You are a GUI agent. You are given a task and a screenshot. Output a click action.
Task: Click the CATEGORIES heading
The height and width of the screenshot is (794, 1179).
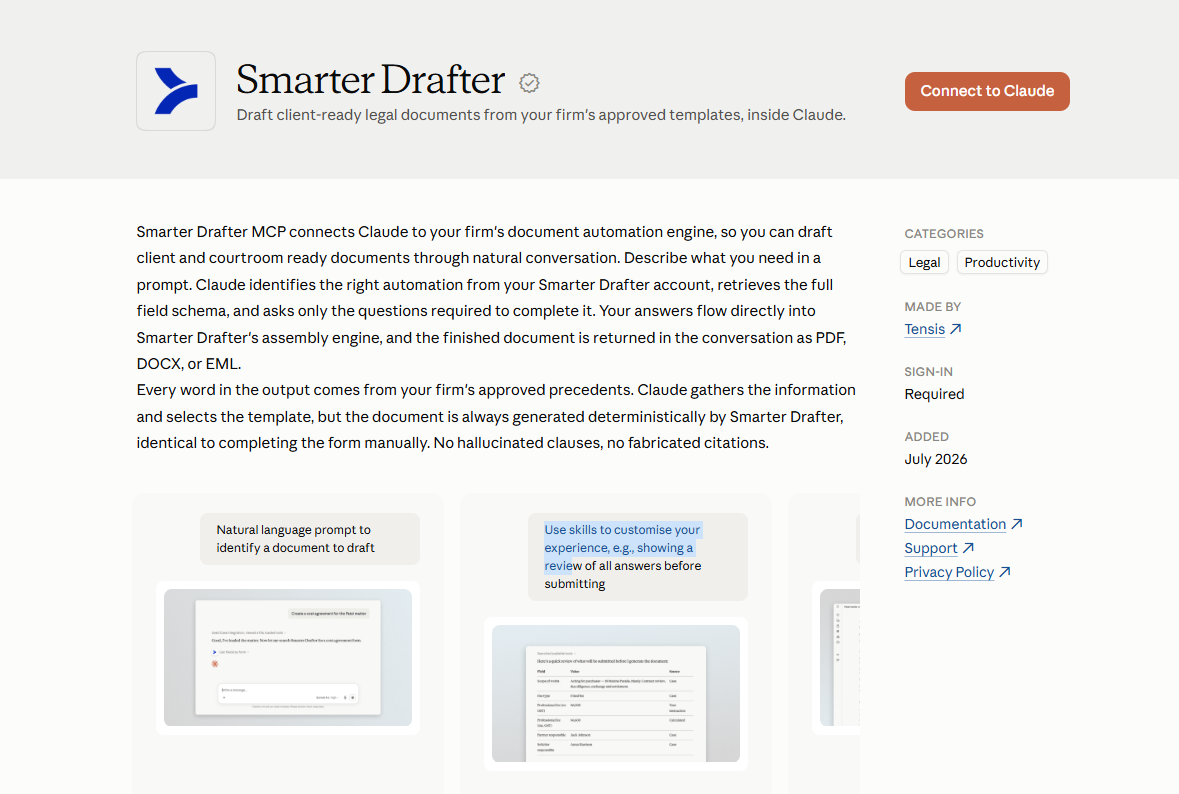coord(944,234)
